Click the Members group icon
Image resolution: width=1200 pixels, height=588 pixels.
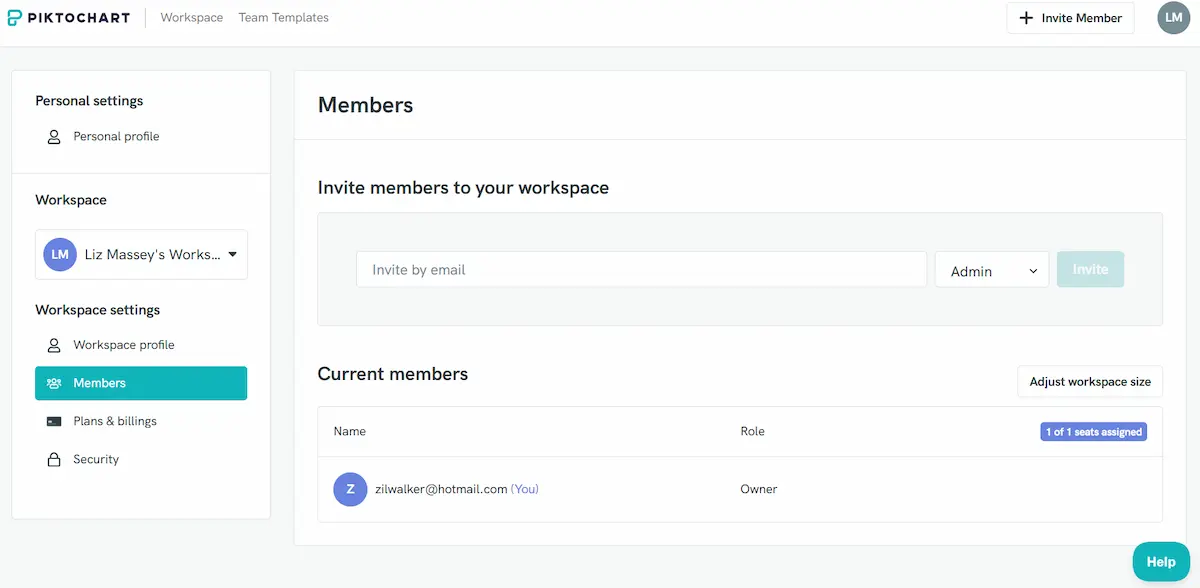click(54, 383)
